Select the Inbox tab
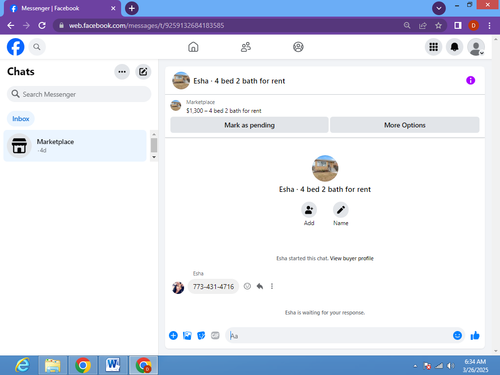This screenshot has height=375, width=500. (21, 119)
